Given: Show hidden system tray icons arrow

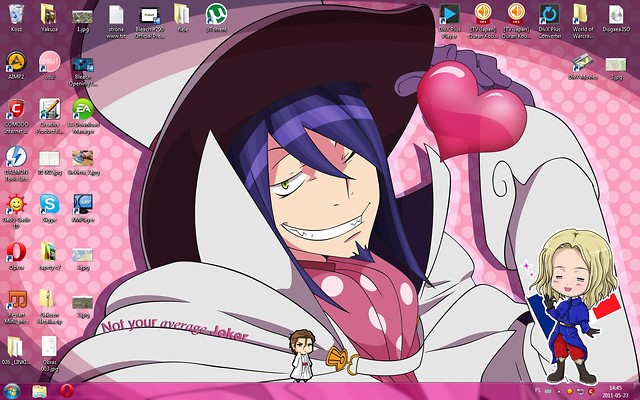Looking at the screenshot, I should [559, 392].
